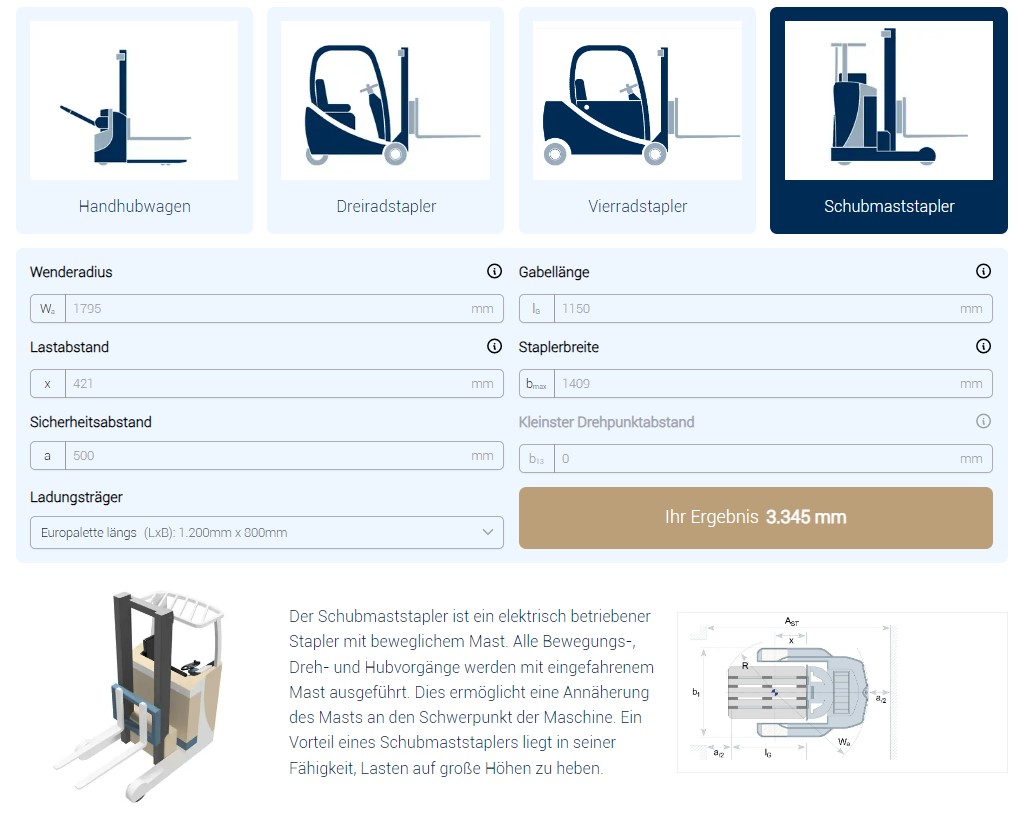Screen dimensions: 1021x815
Task: Open the aisle width schematic diagram
Action: (x=842, y=692)
